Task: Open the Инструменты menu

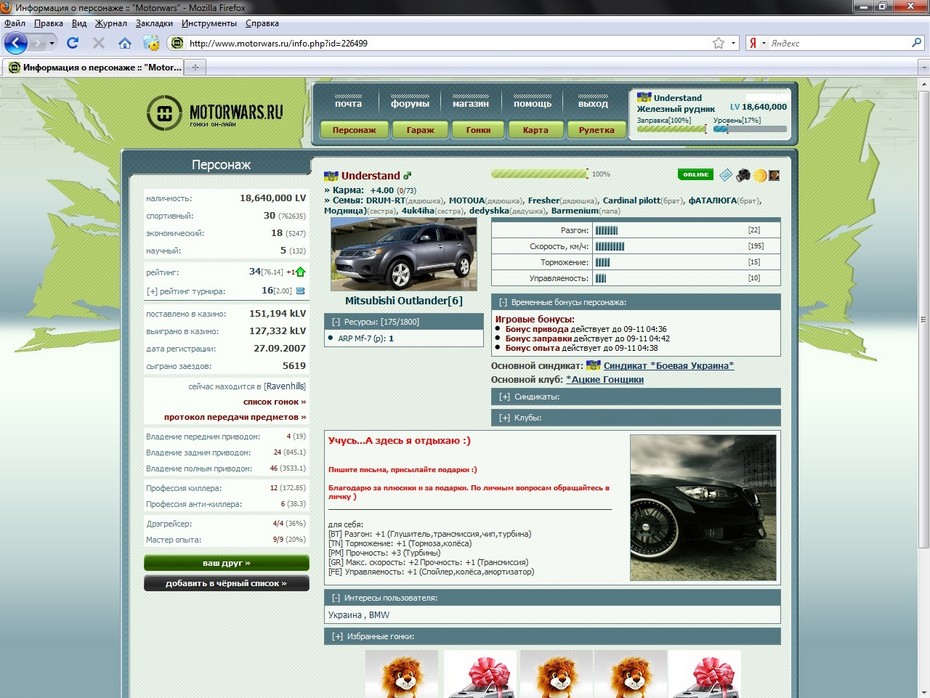Action: tap(209, 23)
